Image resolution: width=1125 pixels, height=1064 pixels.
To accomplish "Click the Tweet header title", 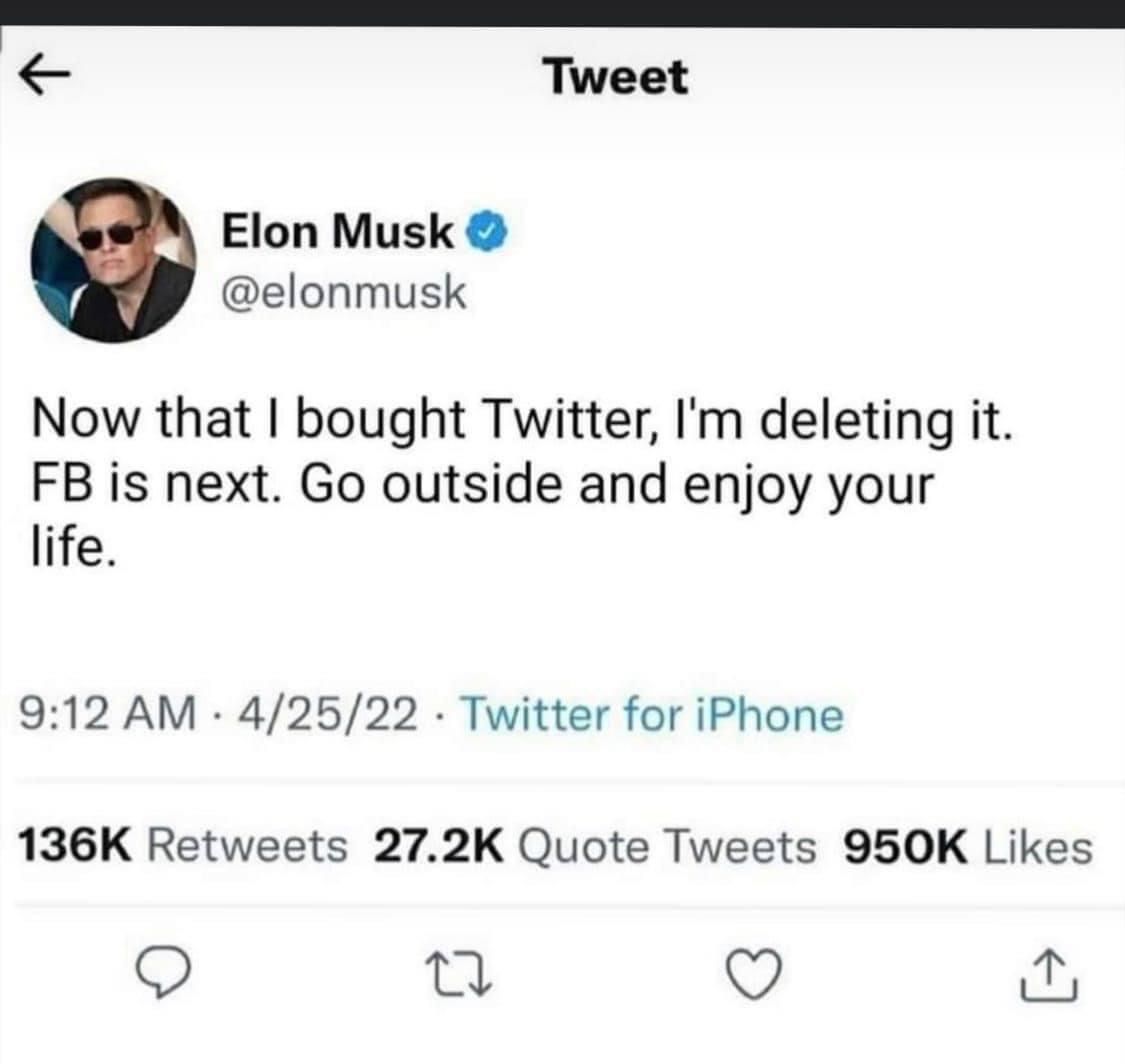I will [x=616, y=78].
